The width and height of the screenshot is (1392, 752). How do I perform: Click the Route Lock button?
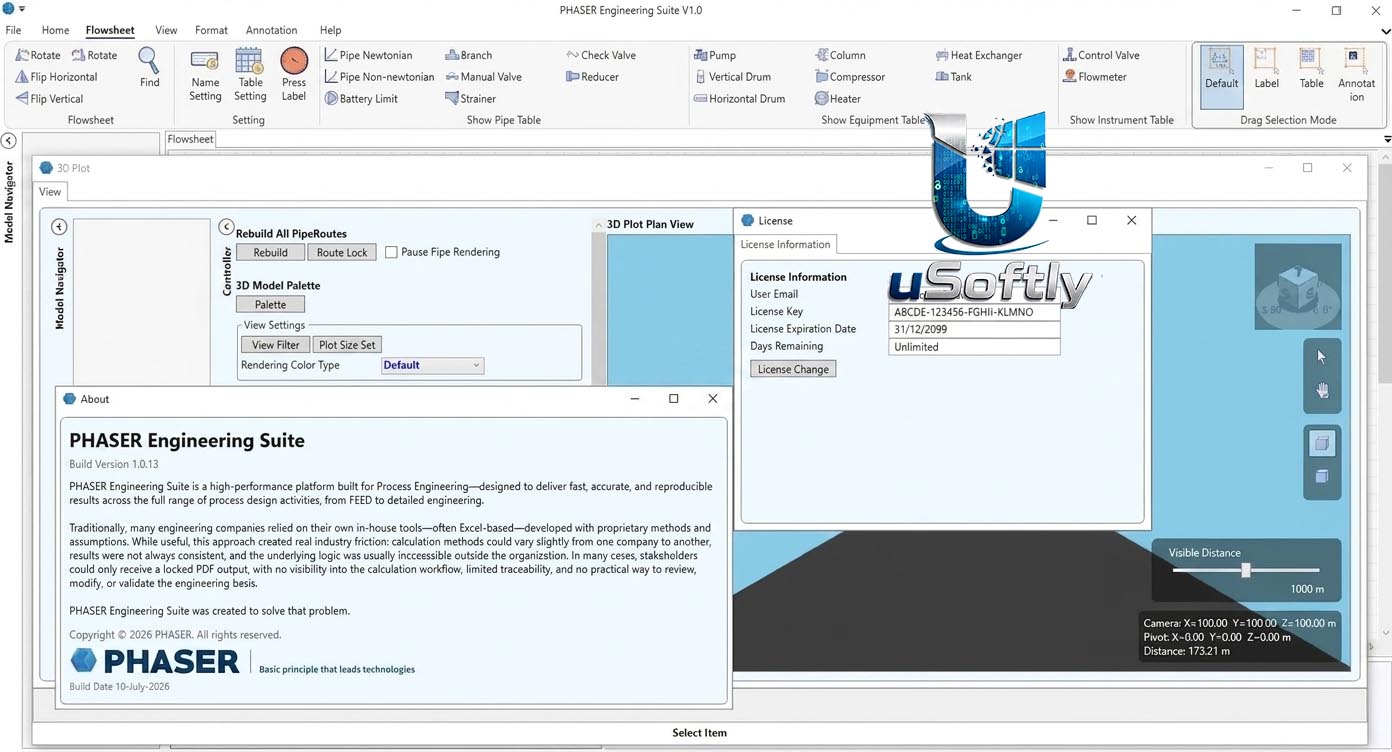[x=342, y=253]
